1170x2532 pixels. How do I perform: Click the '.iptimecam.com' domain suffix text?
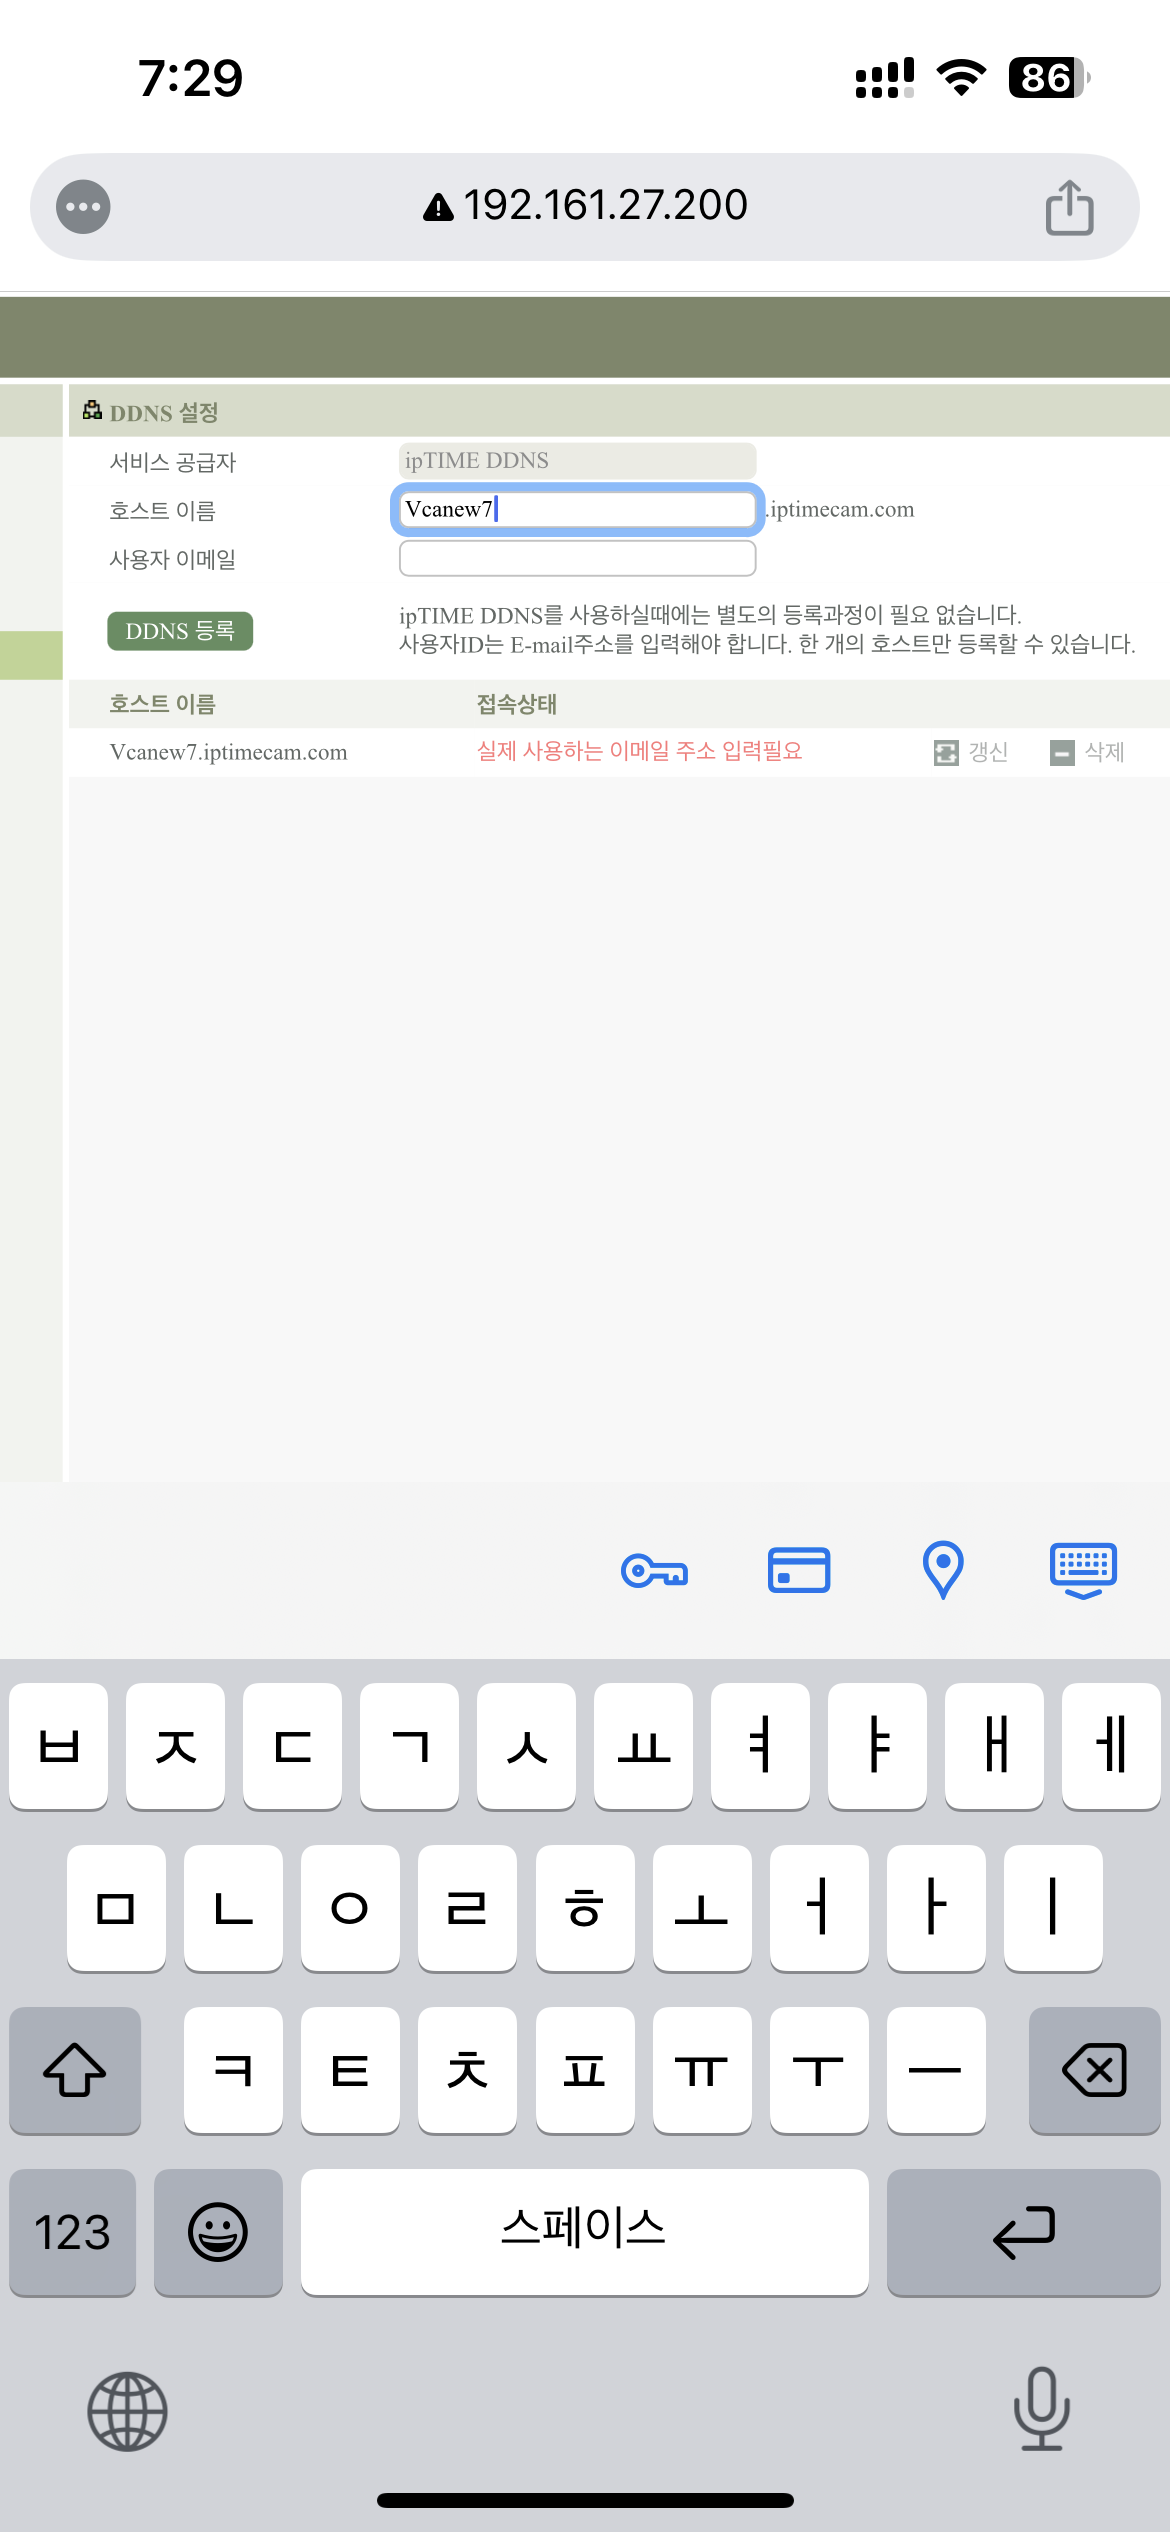pyautogui.click(x=839, y=509)
